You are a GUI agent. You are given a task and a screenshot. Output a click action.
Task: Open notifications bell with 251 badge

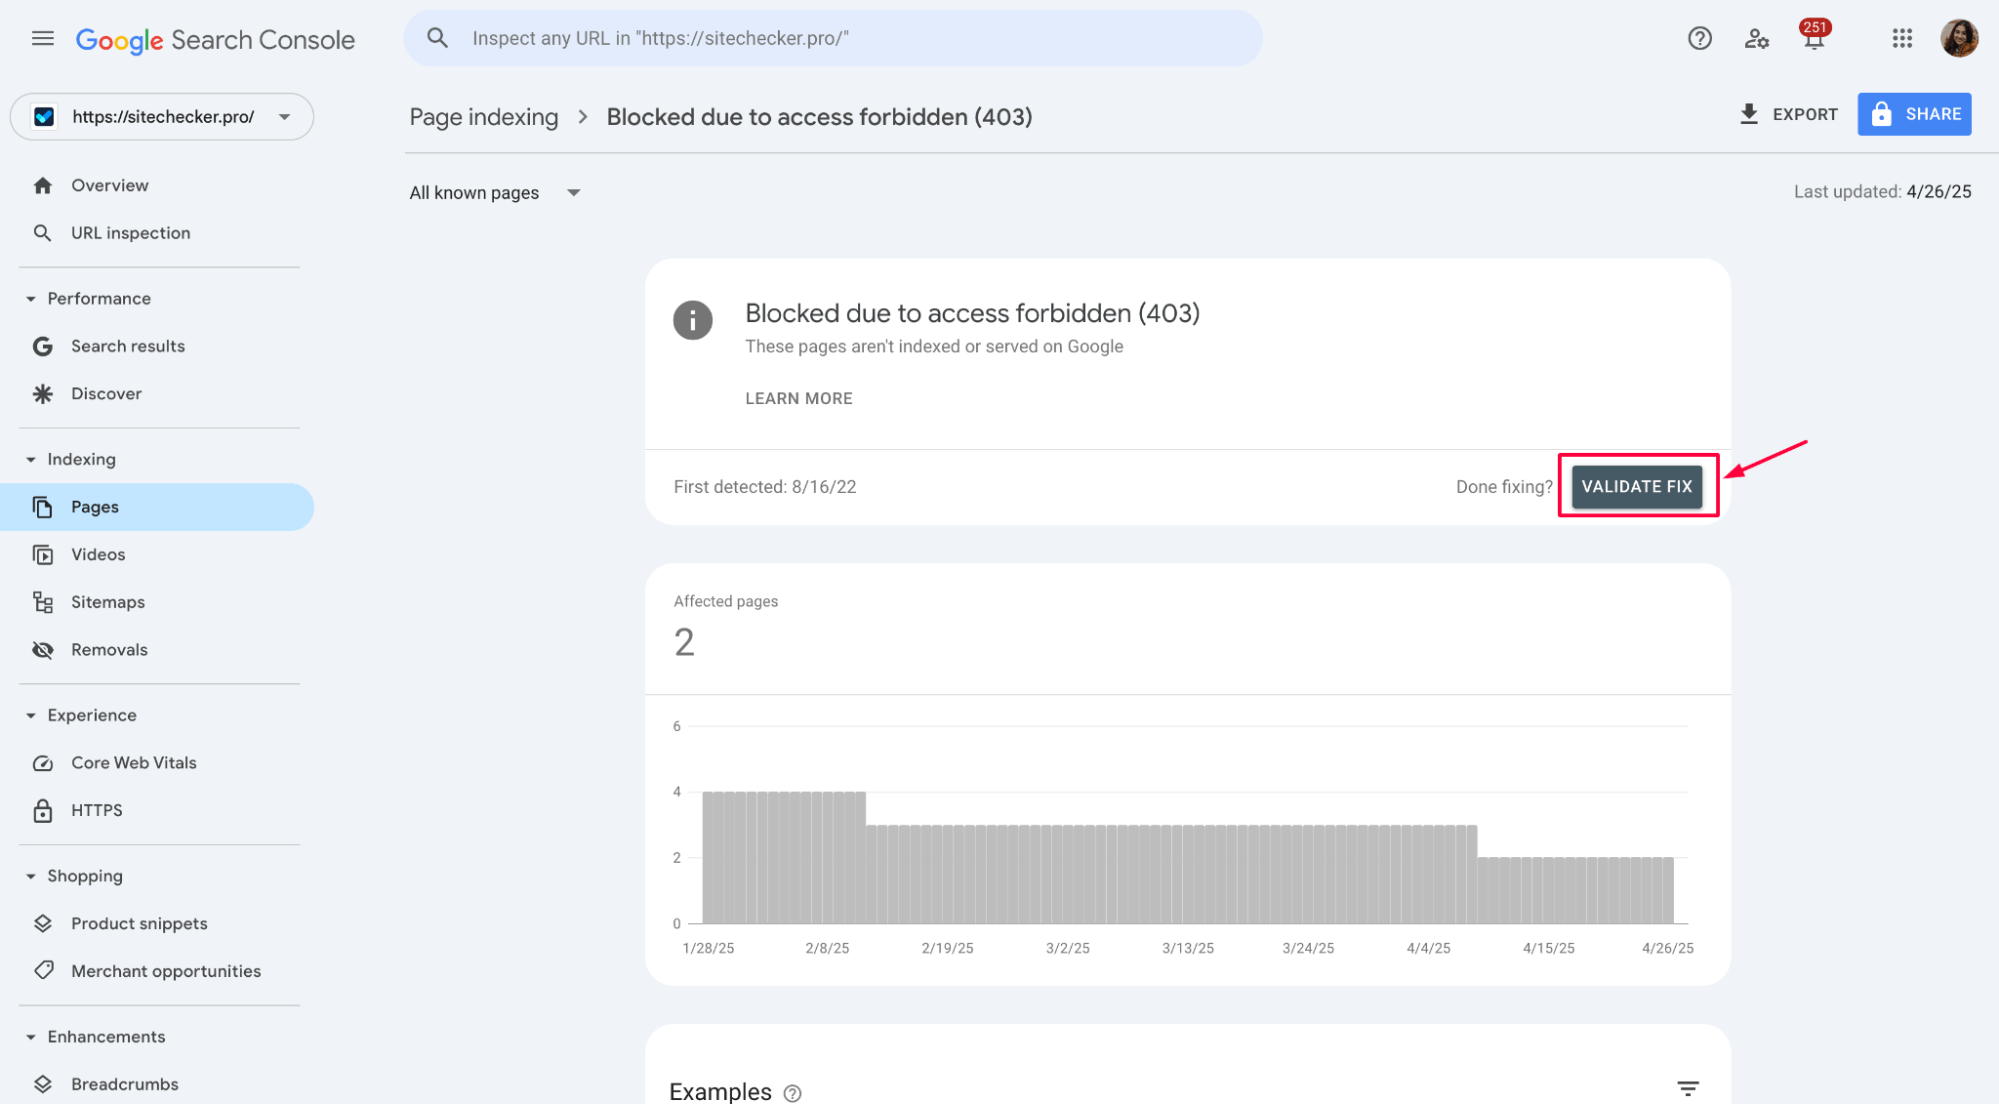(x=1813, y=36)
